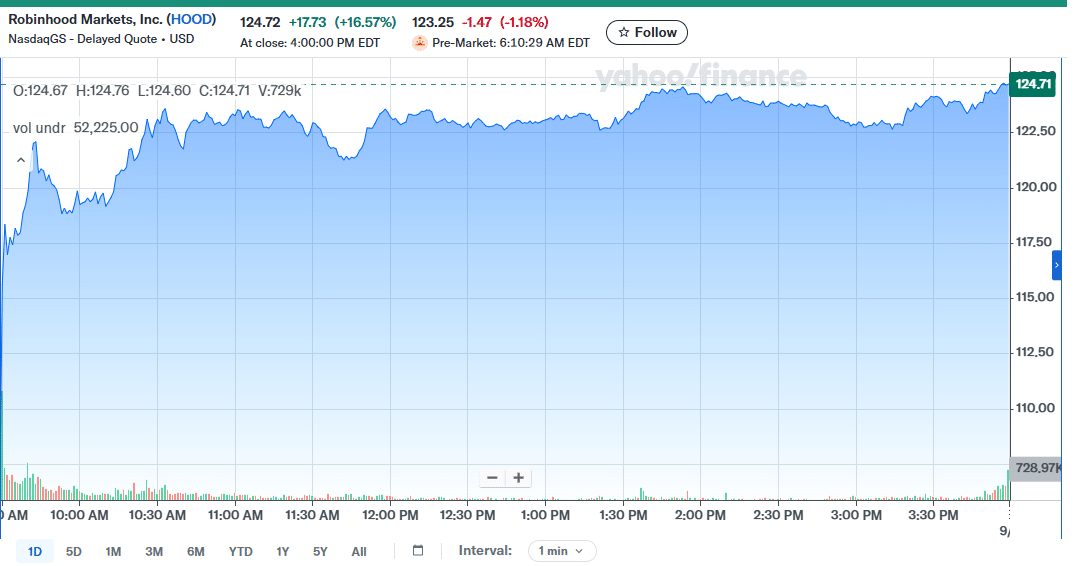Click the closing price 124.72
The height and width of the screenshot is (566, 1085).
[260, 23]
